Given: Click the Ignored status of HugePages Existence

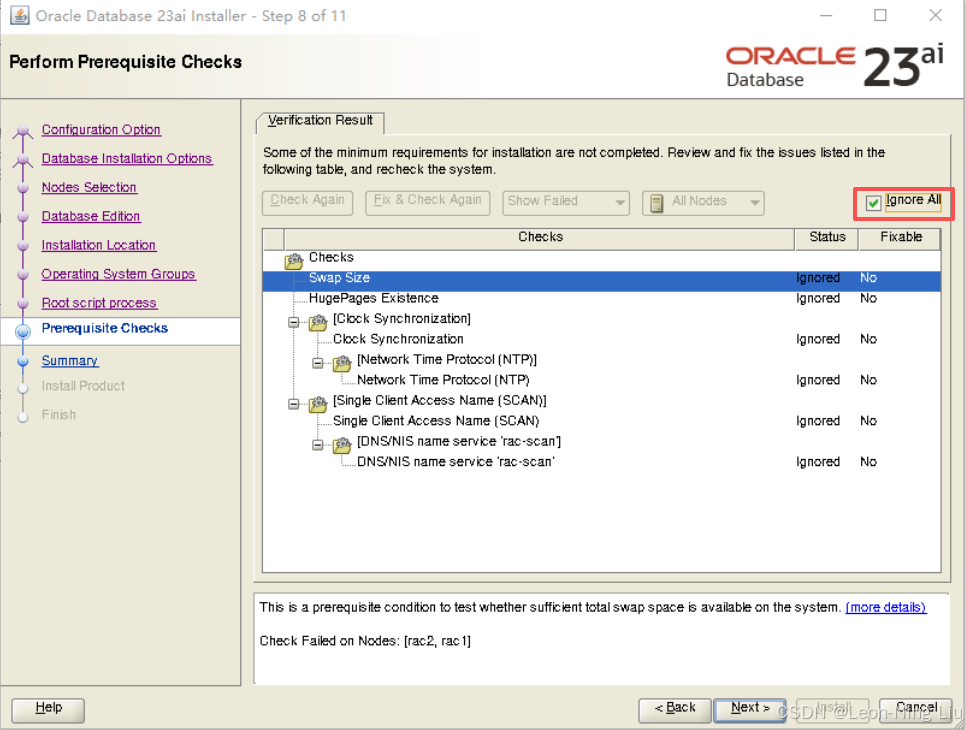Looking at the screenshot, I should 818,298.
